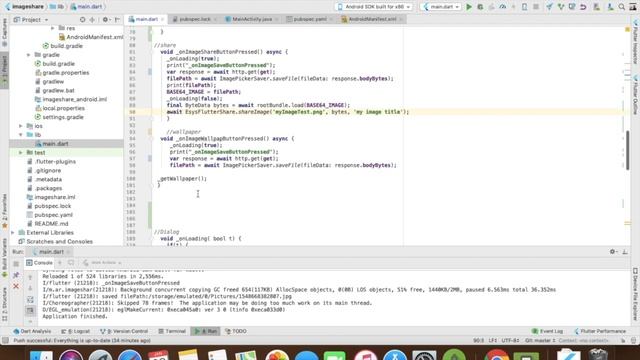Open main.dart run configuration dropdown
Viewport: 640px width, 360px height.
coord(441,7)
